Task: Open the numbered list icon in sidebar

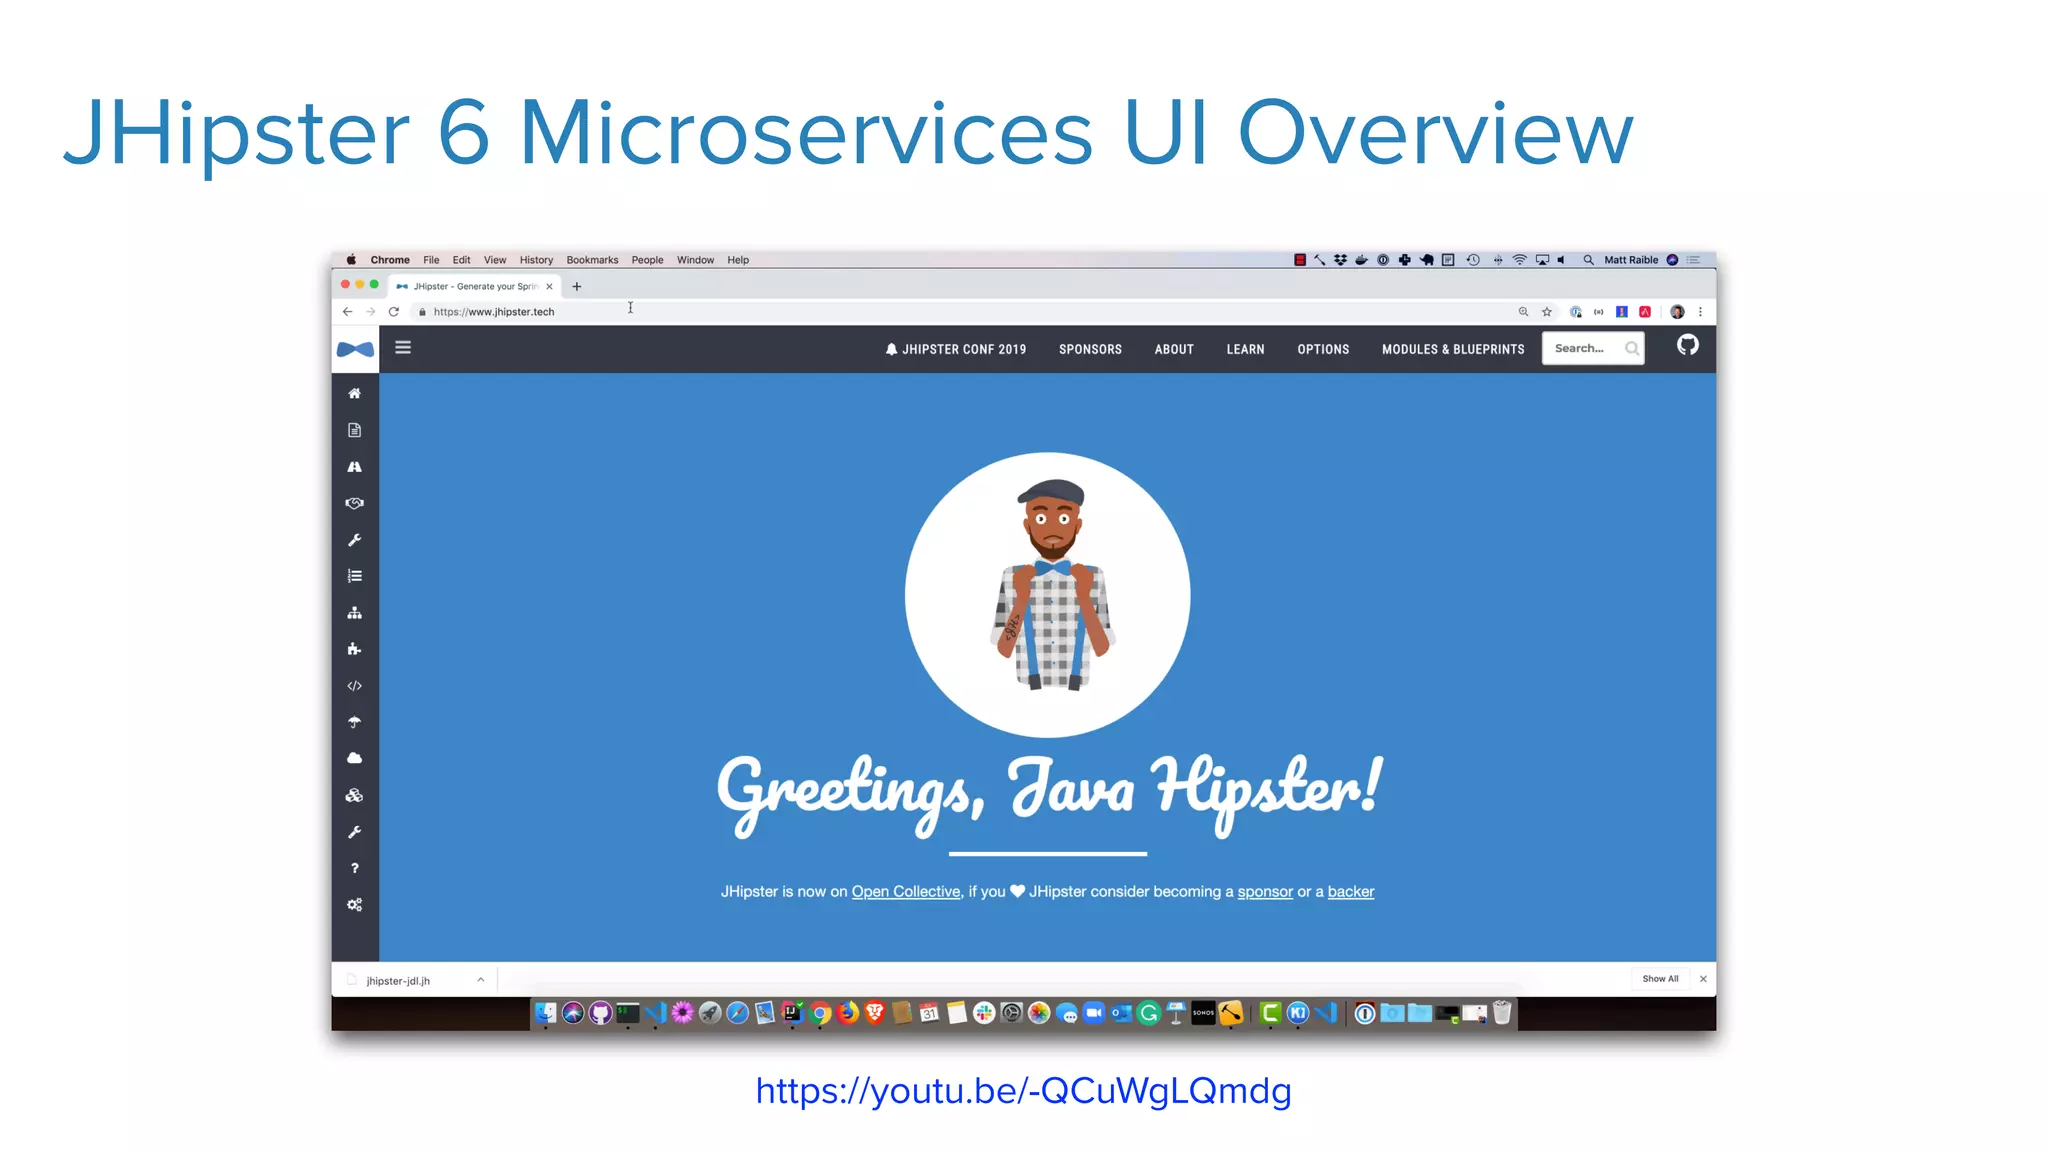Action: click(354, 576)
